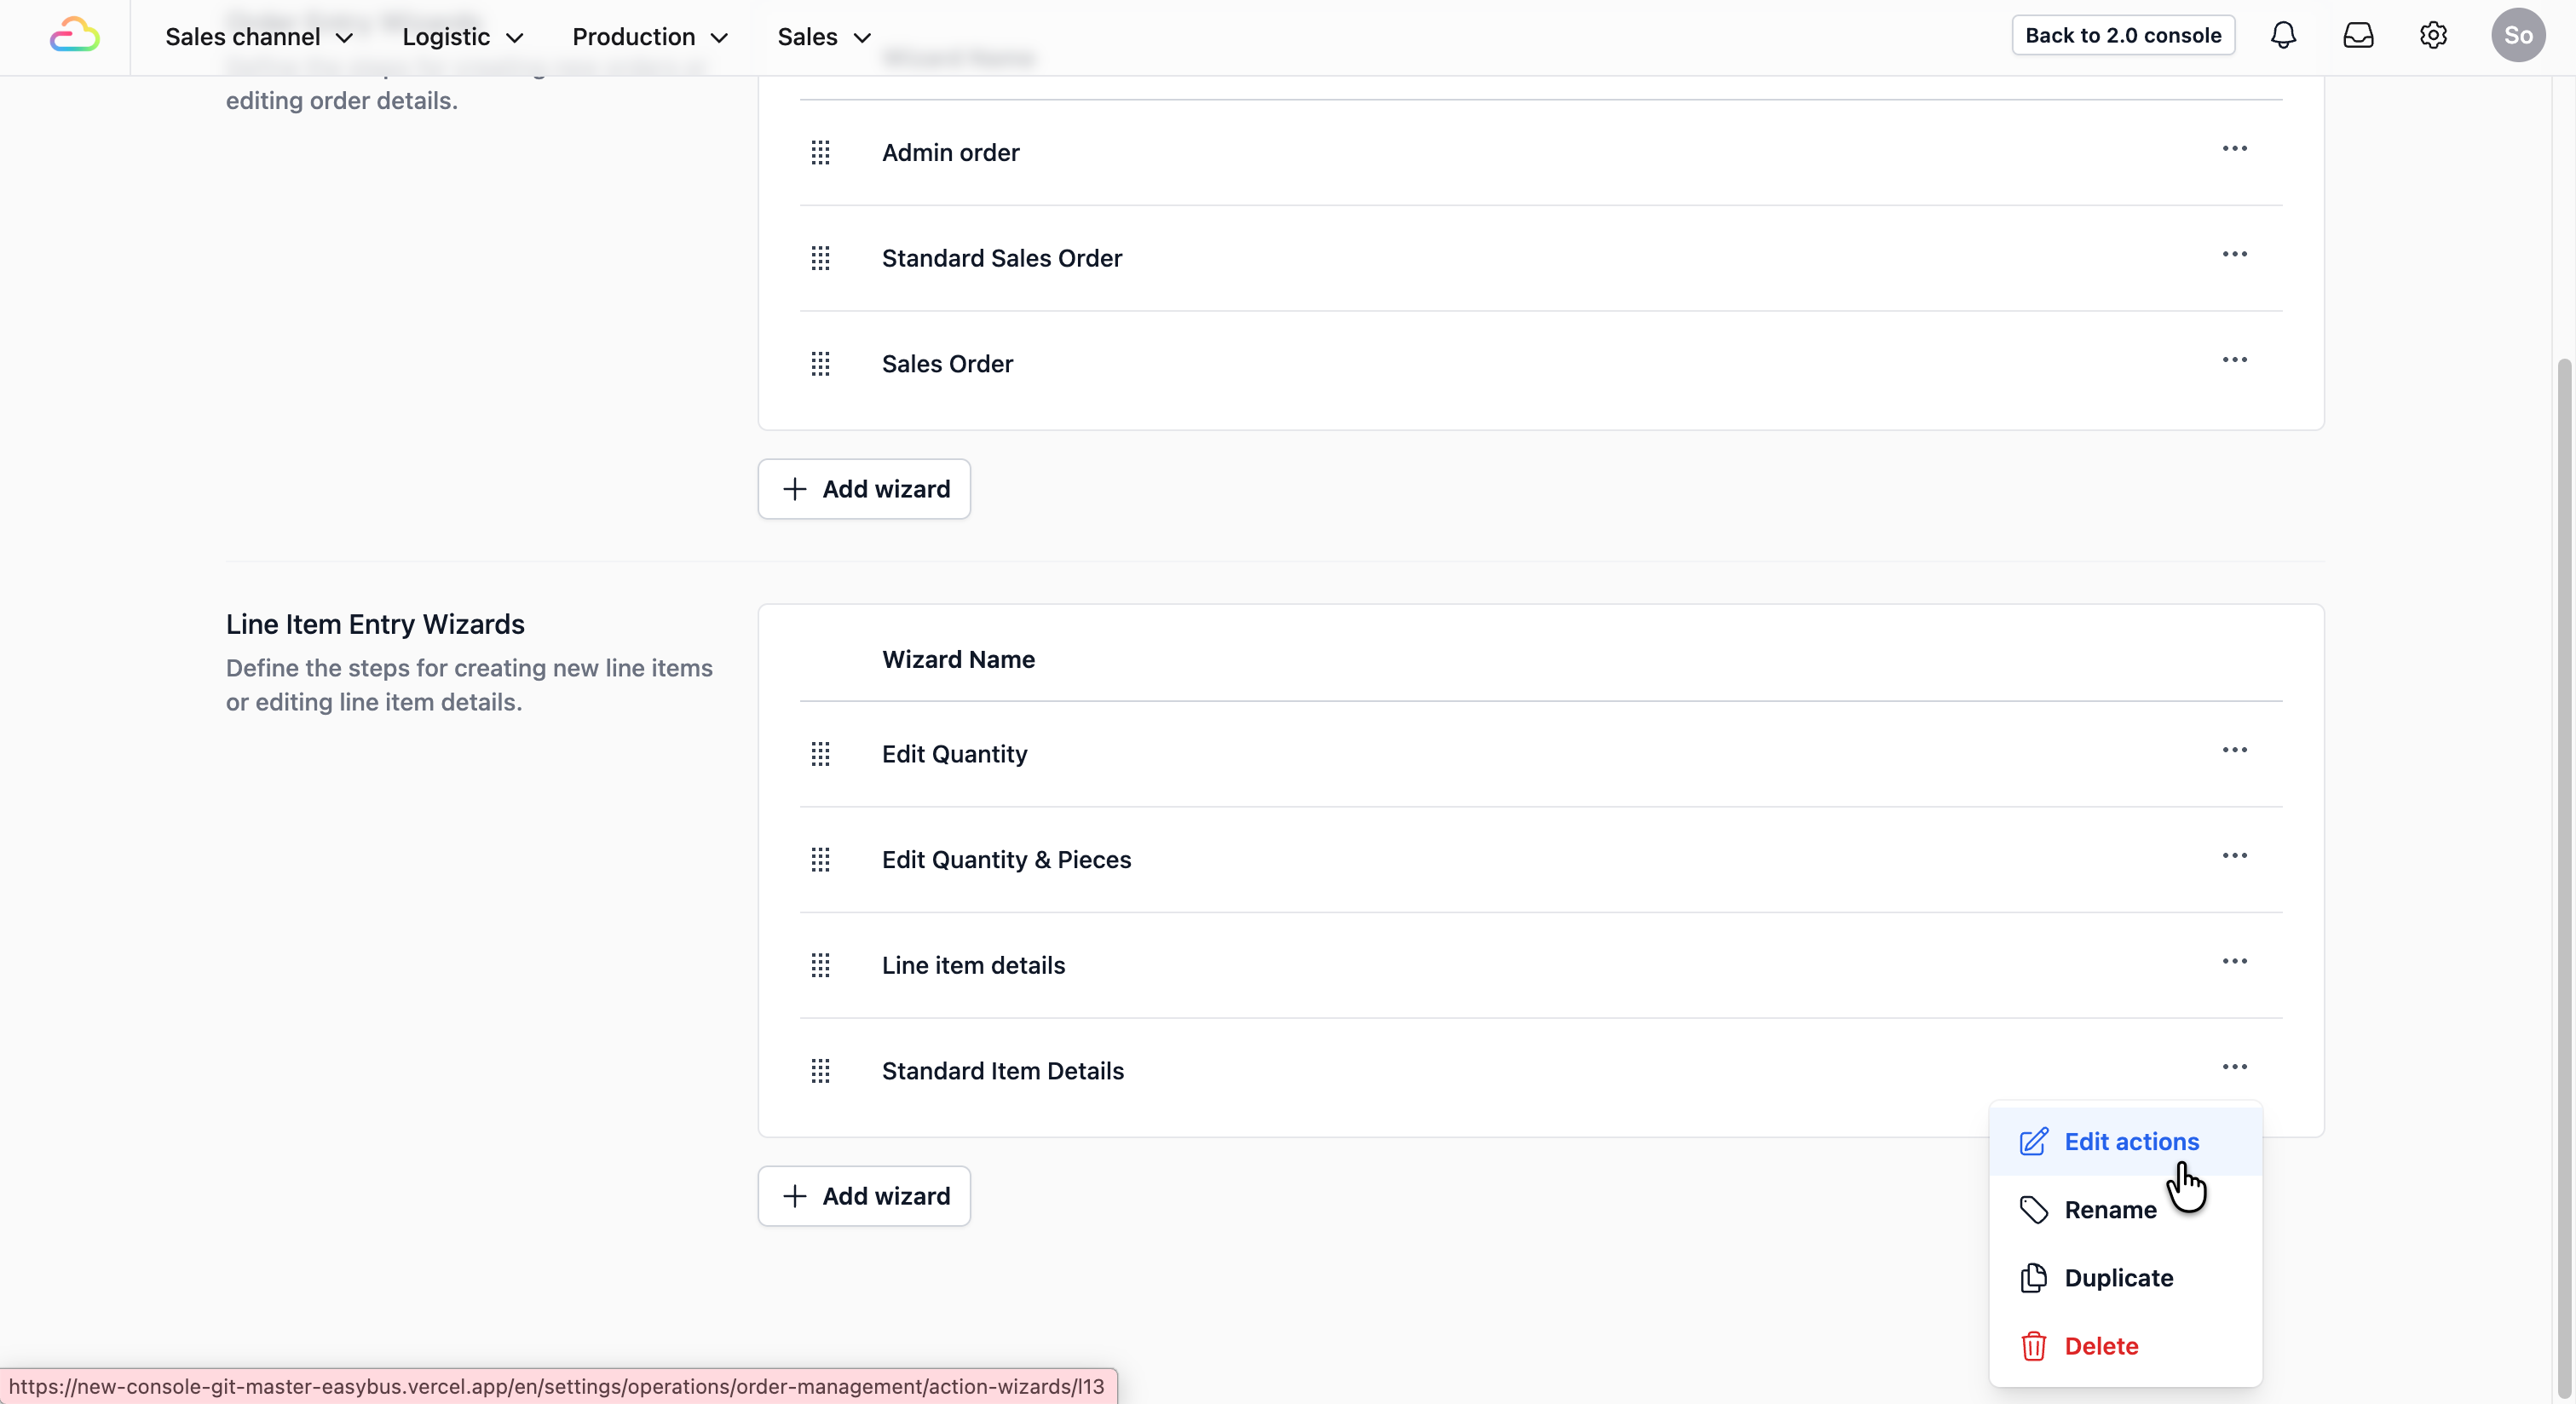
Task: Open more options for Line item details
Action: pyautogui.click(x=2234, y=962)
